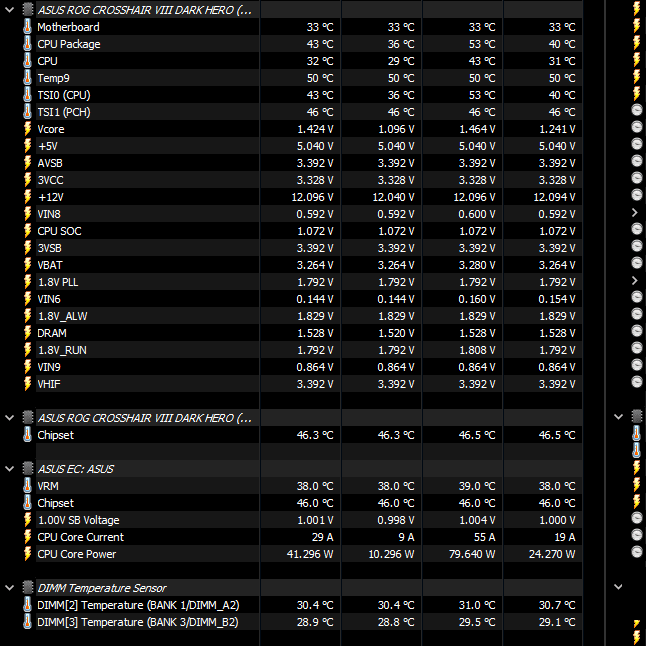Select the VRM sensor label

(48, 486)
